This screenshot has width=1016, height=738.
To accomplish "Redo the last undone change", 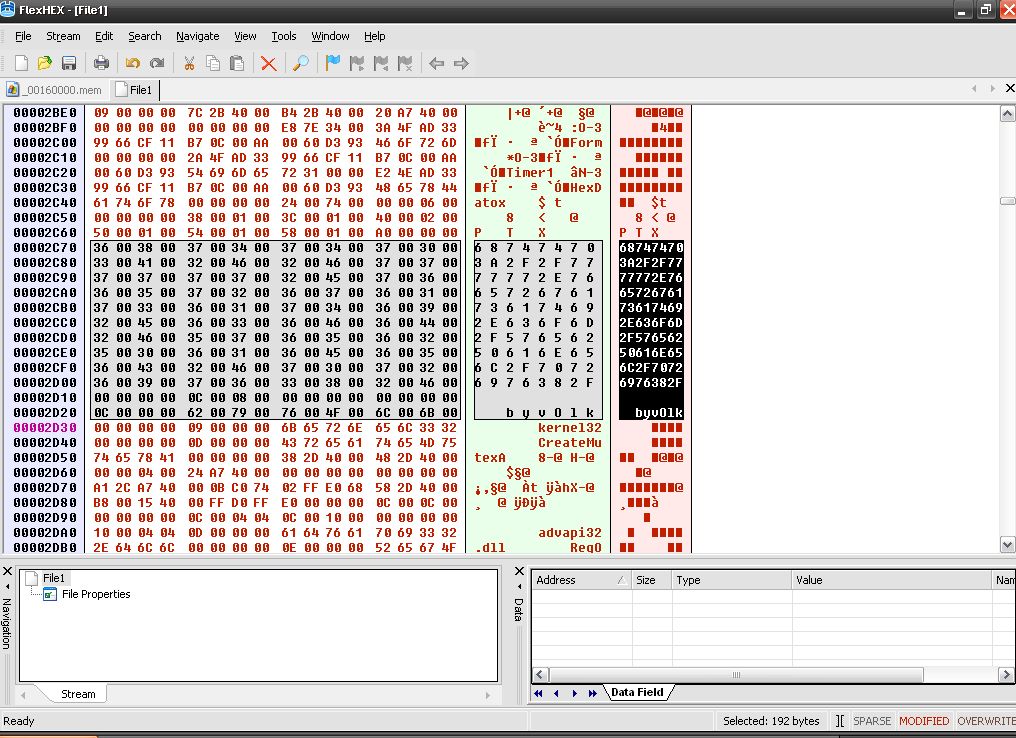I will point(157,63).
